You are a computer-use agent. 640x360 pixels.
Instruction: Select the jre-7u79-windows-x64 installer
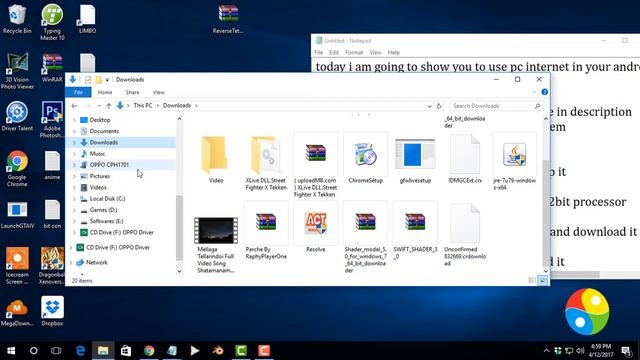pyautogui.click(x=514, y=162)
